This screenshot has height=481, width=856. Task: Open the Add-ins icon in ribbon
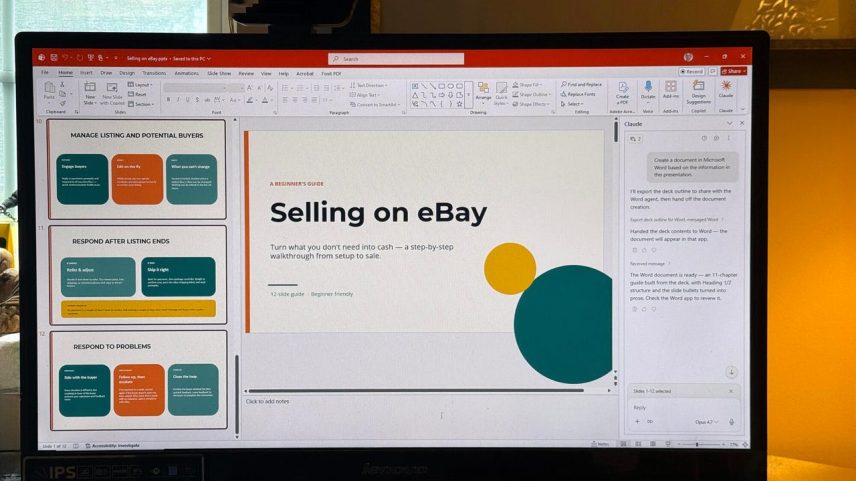point(670,87)
